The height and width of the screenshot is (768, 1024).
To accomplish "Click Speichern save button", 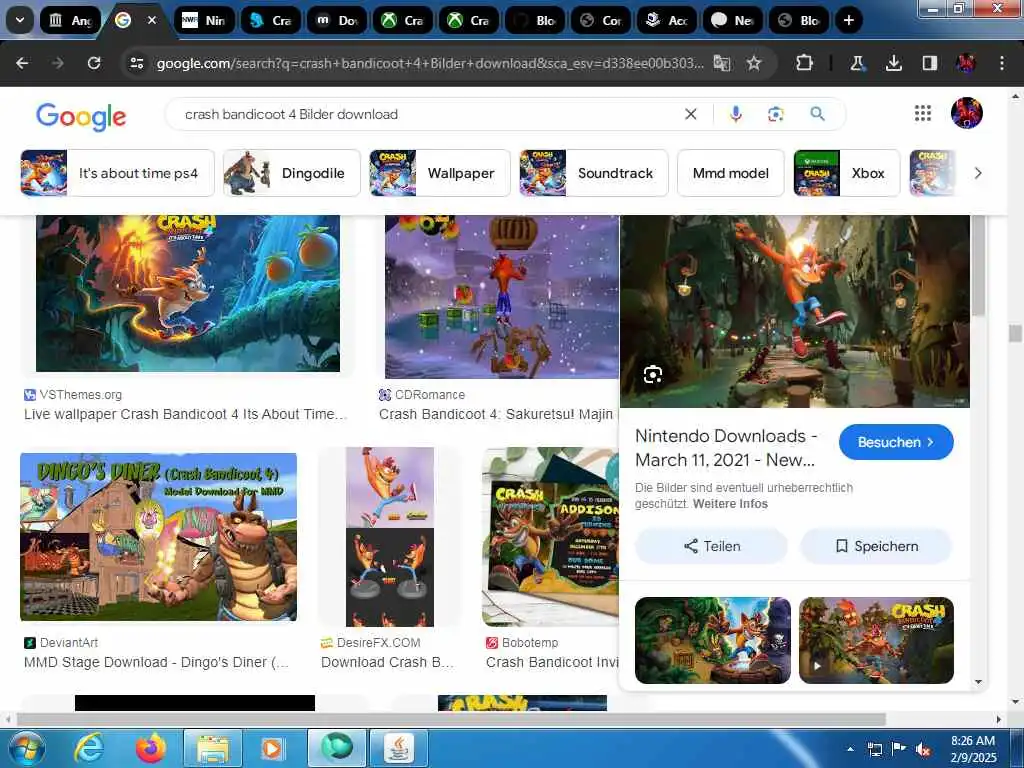I will click(876, 546).
